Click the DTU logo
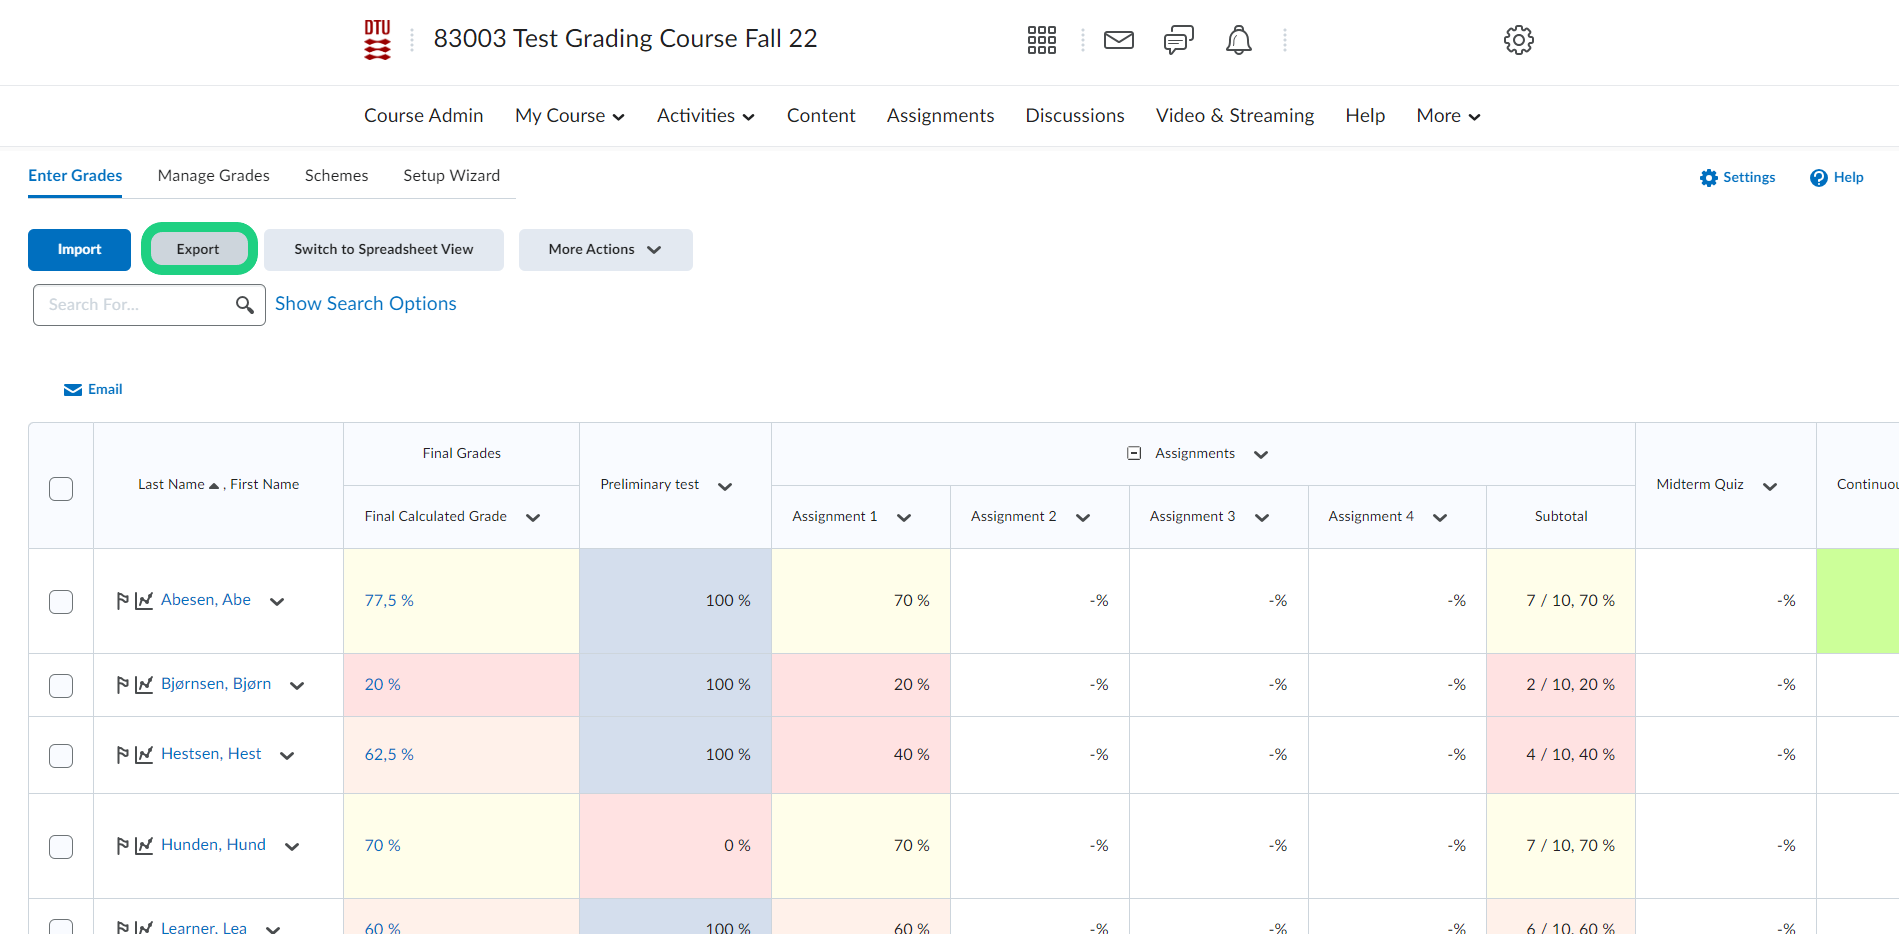Screen dimensions: 1899x934 click(377, 40)
